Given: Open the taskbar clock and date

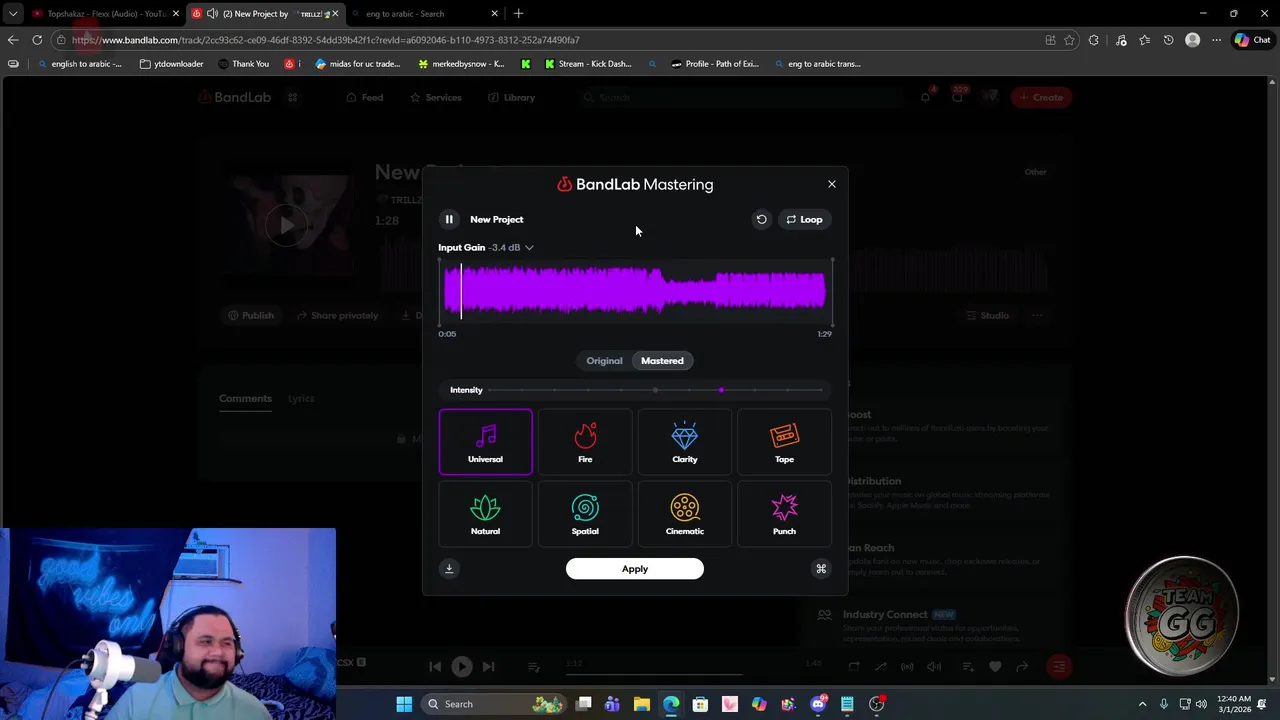Looking at the screenshot, I should [x=1234, y=704].
